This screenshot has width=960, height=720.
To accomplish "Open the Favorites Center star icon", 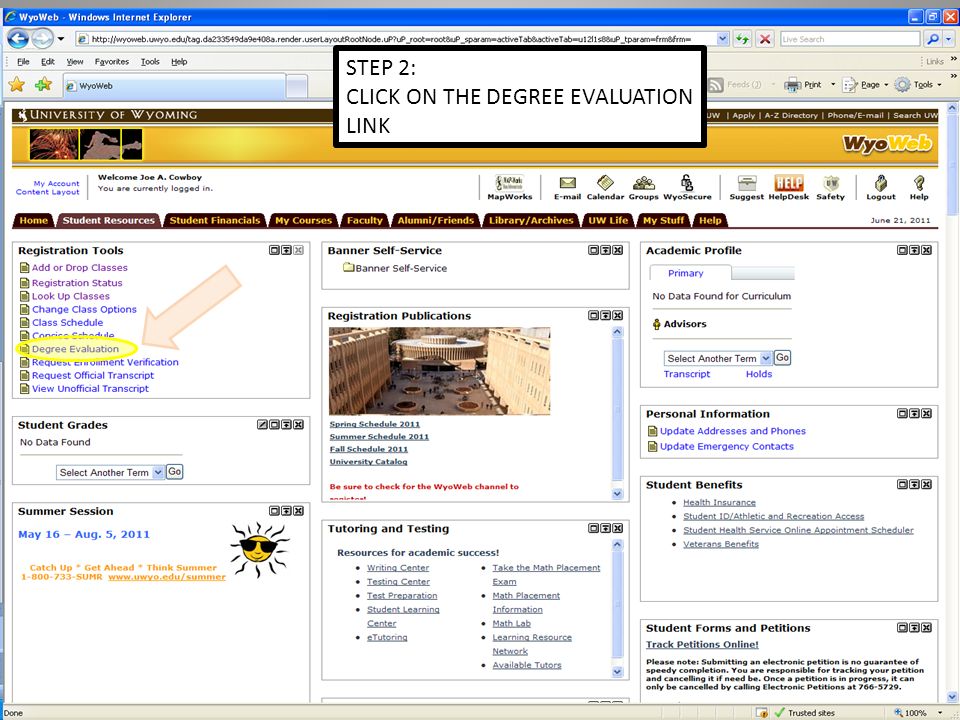I will click(17, 84).
